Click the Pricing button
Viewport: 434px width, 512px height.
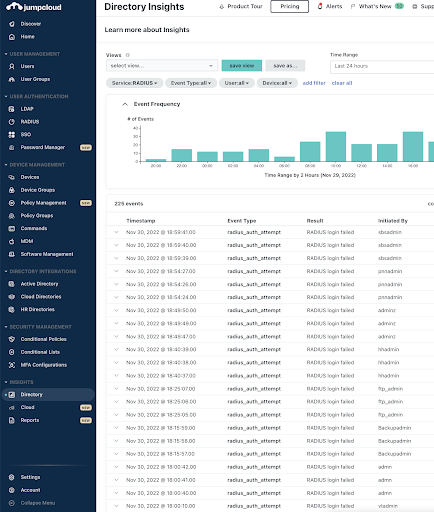coord(290,6)
